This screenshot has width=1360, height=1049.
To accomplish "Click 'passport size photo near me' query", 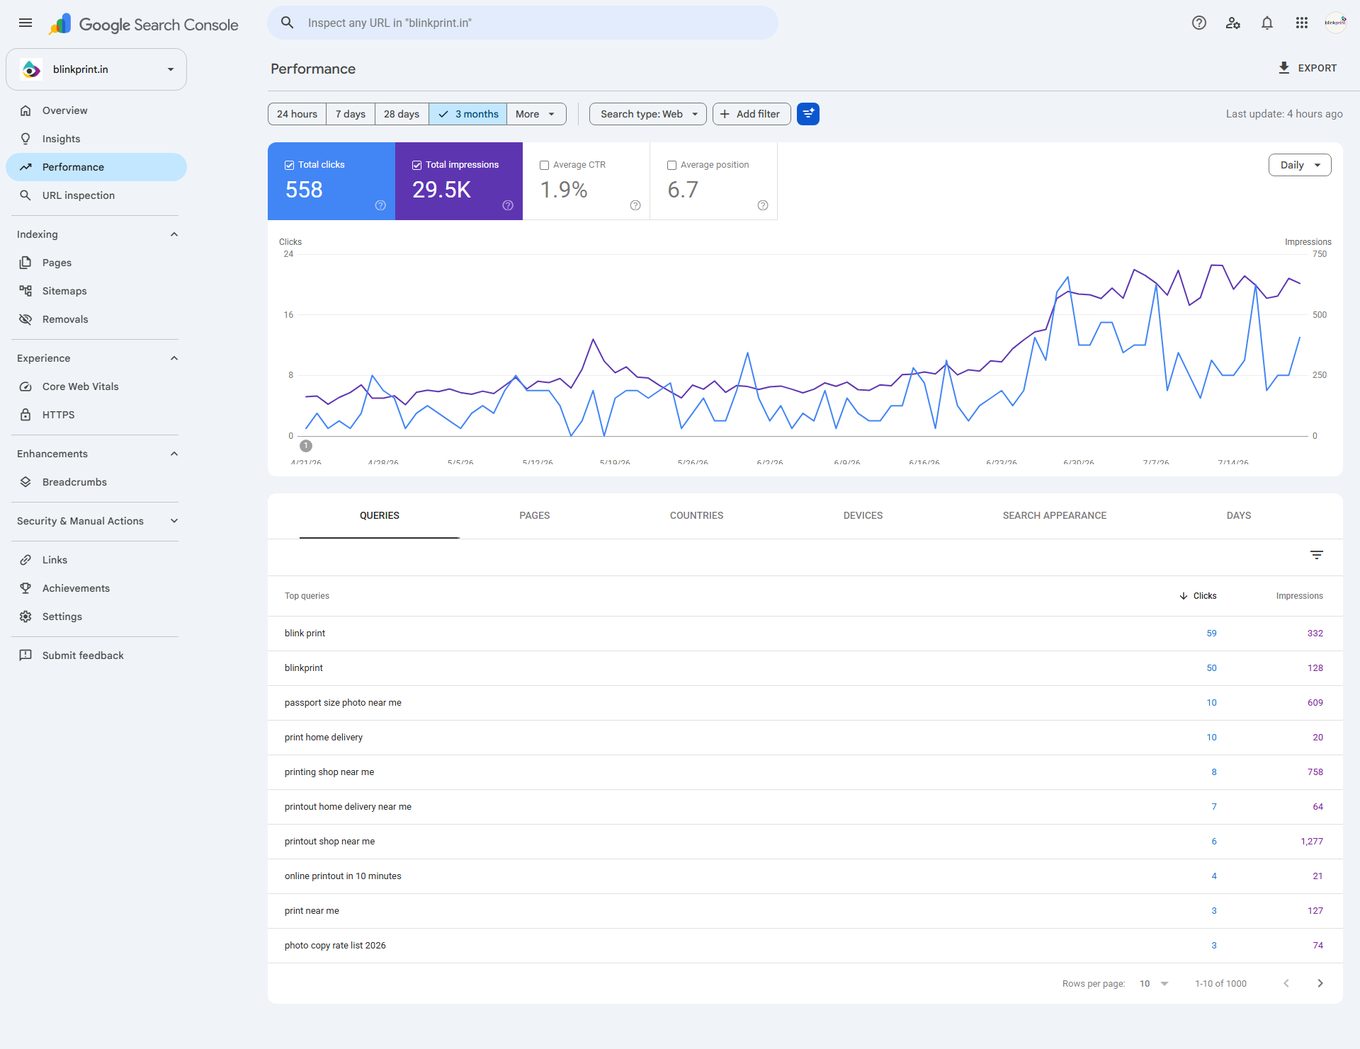I will (x=343, y=703).
